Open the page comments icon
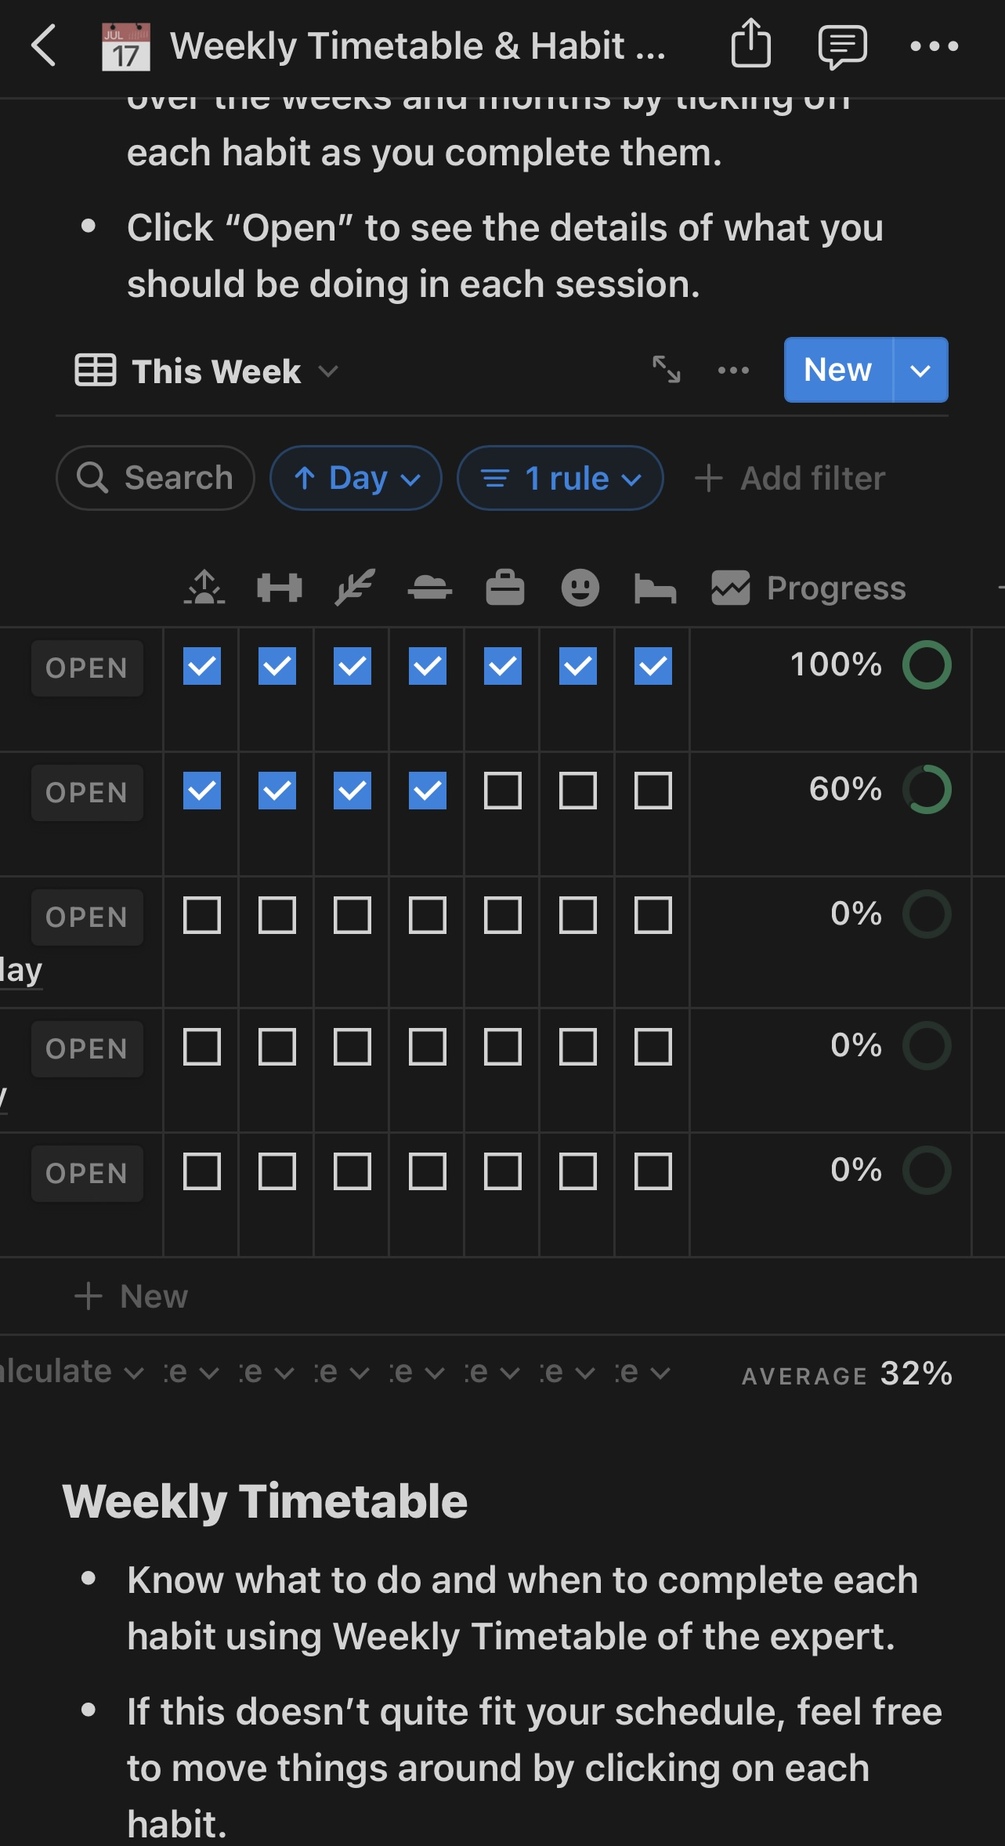This screenshot has height=1846, width=1005. [842, 46]
